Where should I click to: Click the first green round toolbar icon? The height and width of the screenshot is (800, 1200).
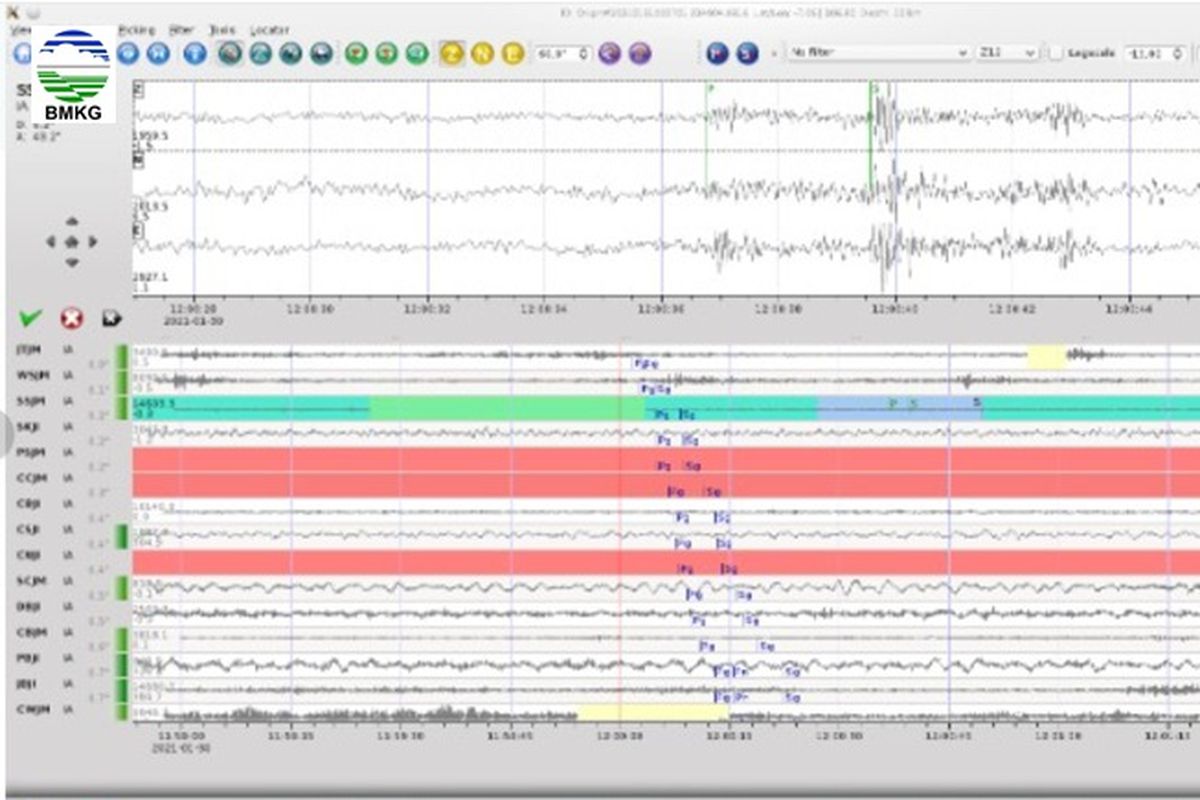pos(356,53)
